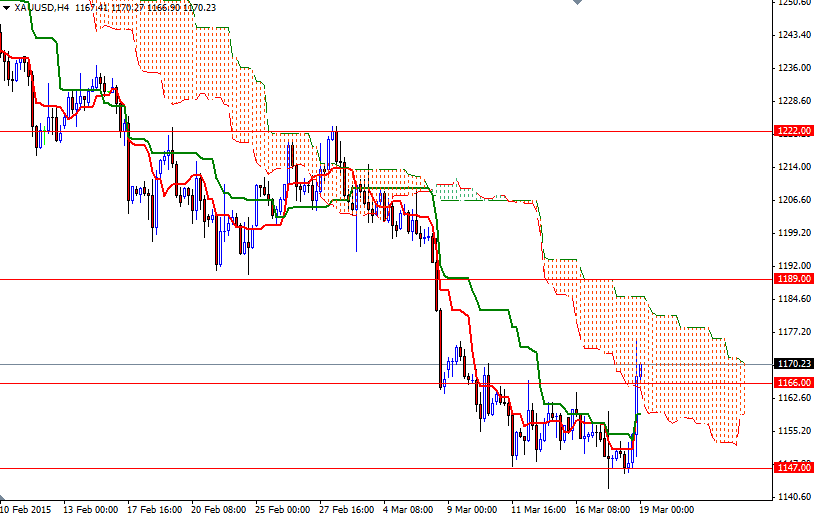This screenshot has width=814, height=516.
Task: Select the red horizontal line at 1189.00
Action: pos(386,279)
